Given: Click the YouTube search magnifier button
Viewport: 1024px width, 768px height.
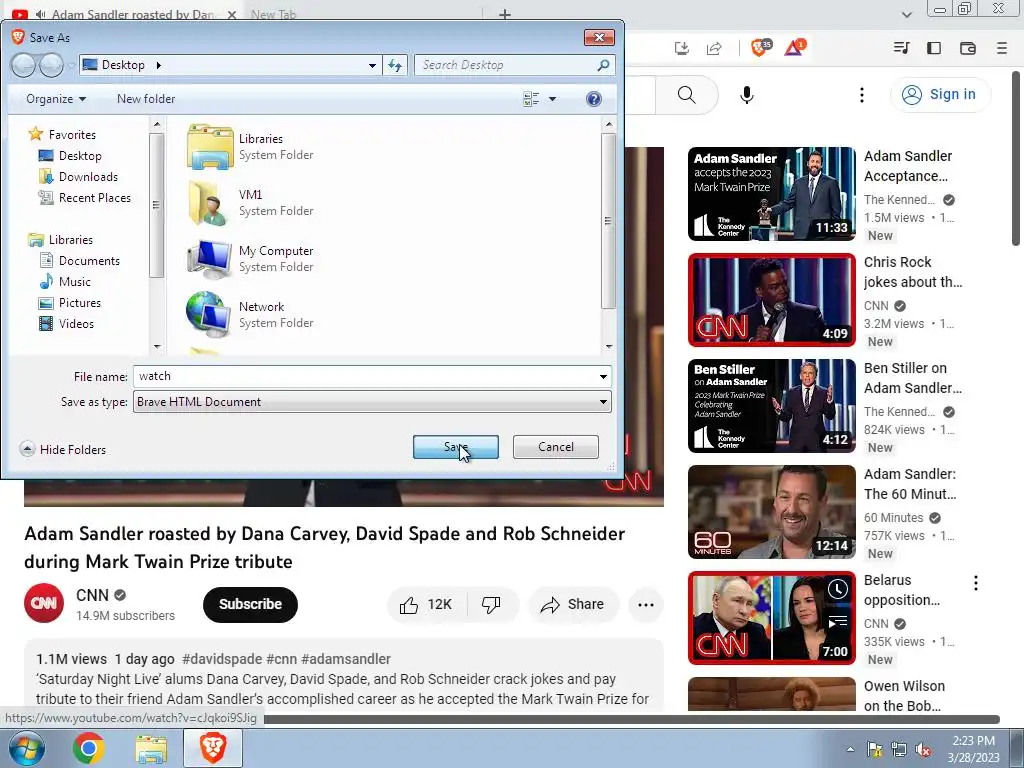Looking at the screenshot, I should (686, 95).
